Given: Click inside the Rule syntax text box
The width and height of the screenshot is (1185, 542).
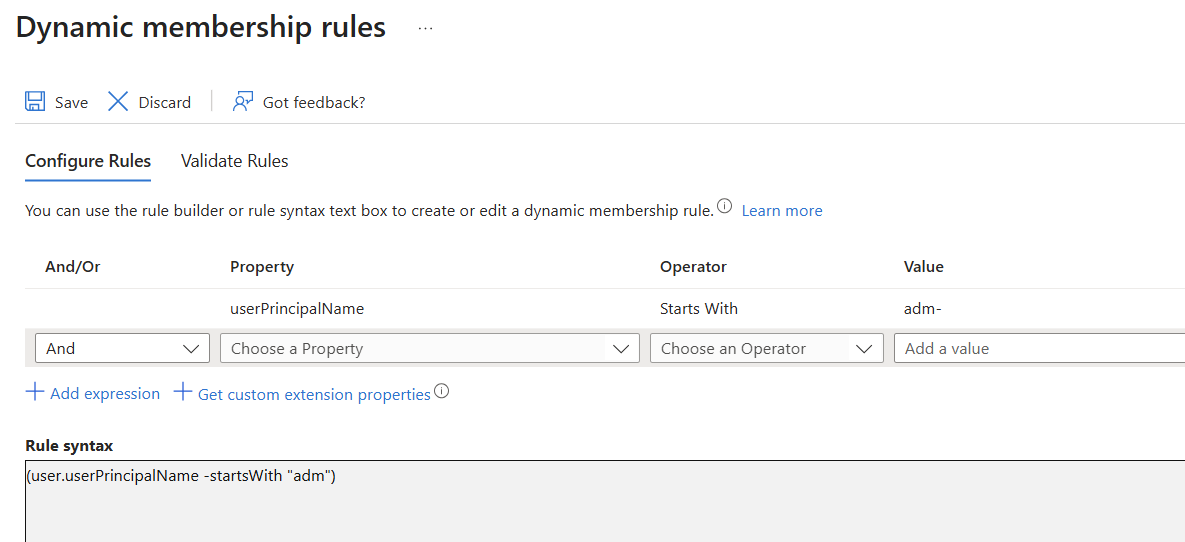Looking at the screenshot, I should tap(600, 505).
